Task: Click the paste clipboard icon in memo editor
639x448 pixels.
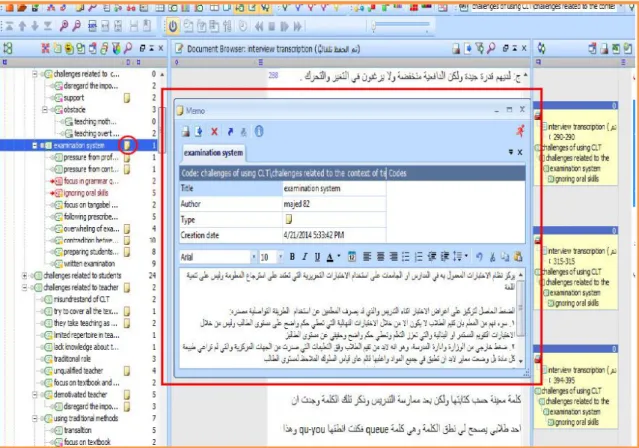Action: [518, 257]
